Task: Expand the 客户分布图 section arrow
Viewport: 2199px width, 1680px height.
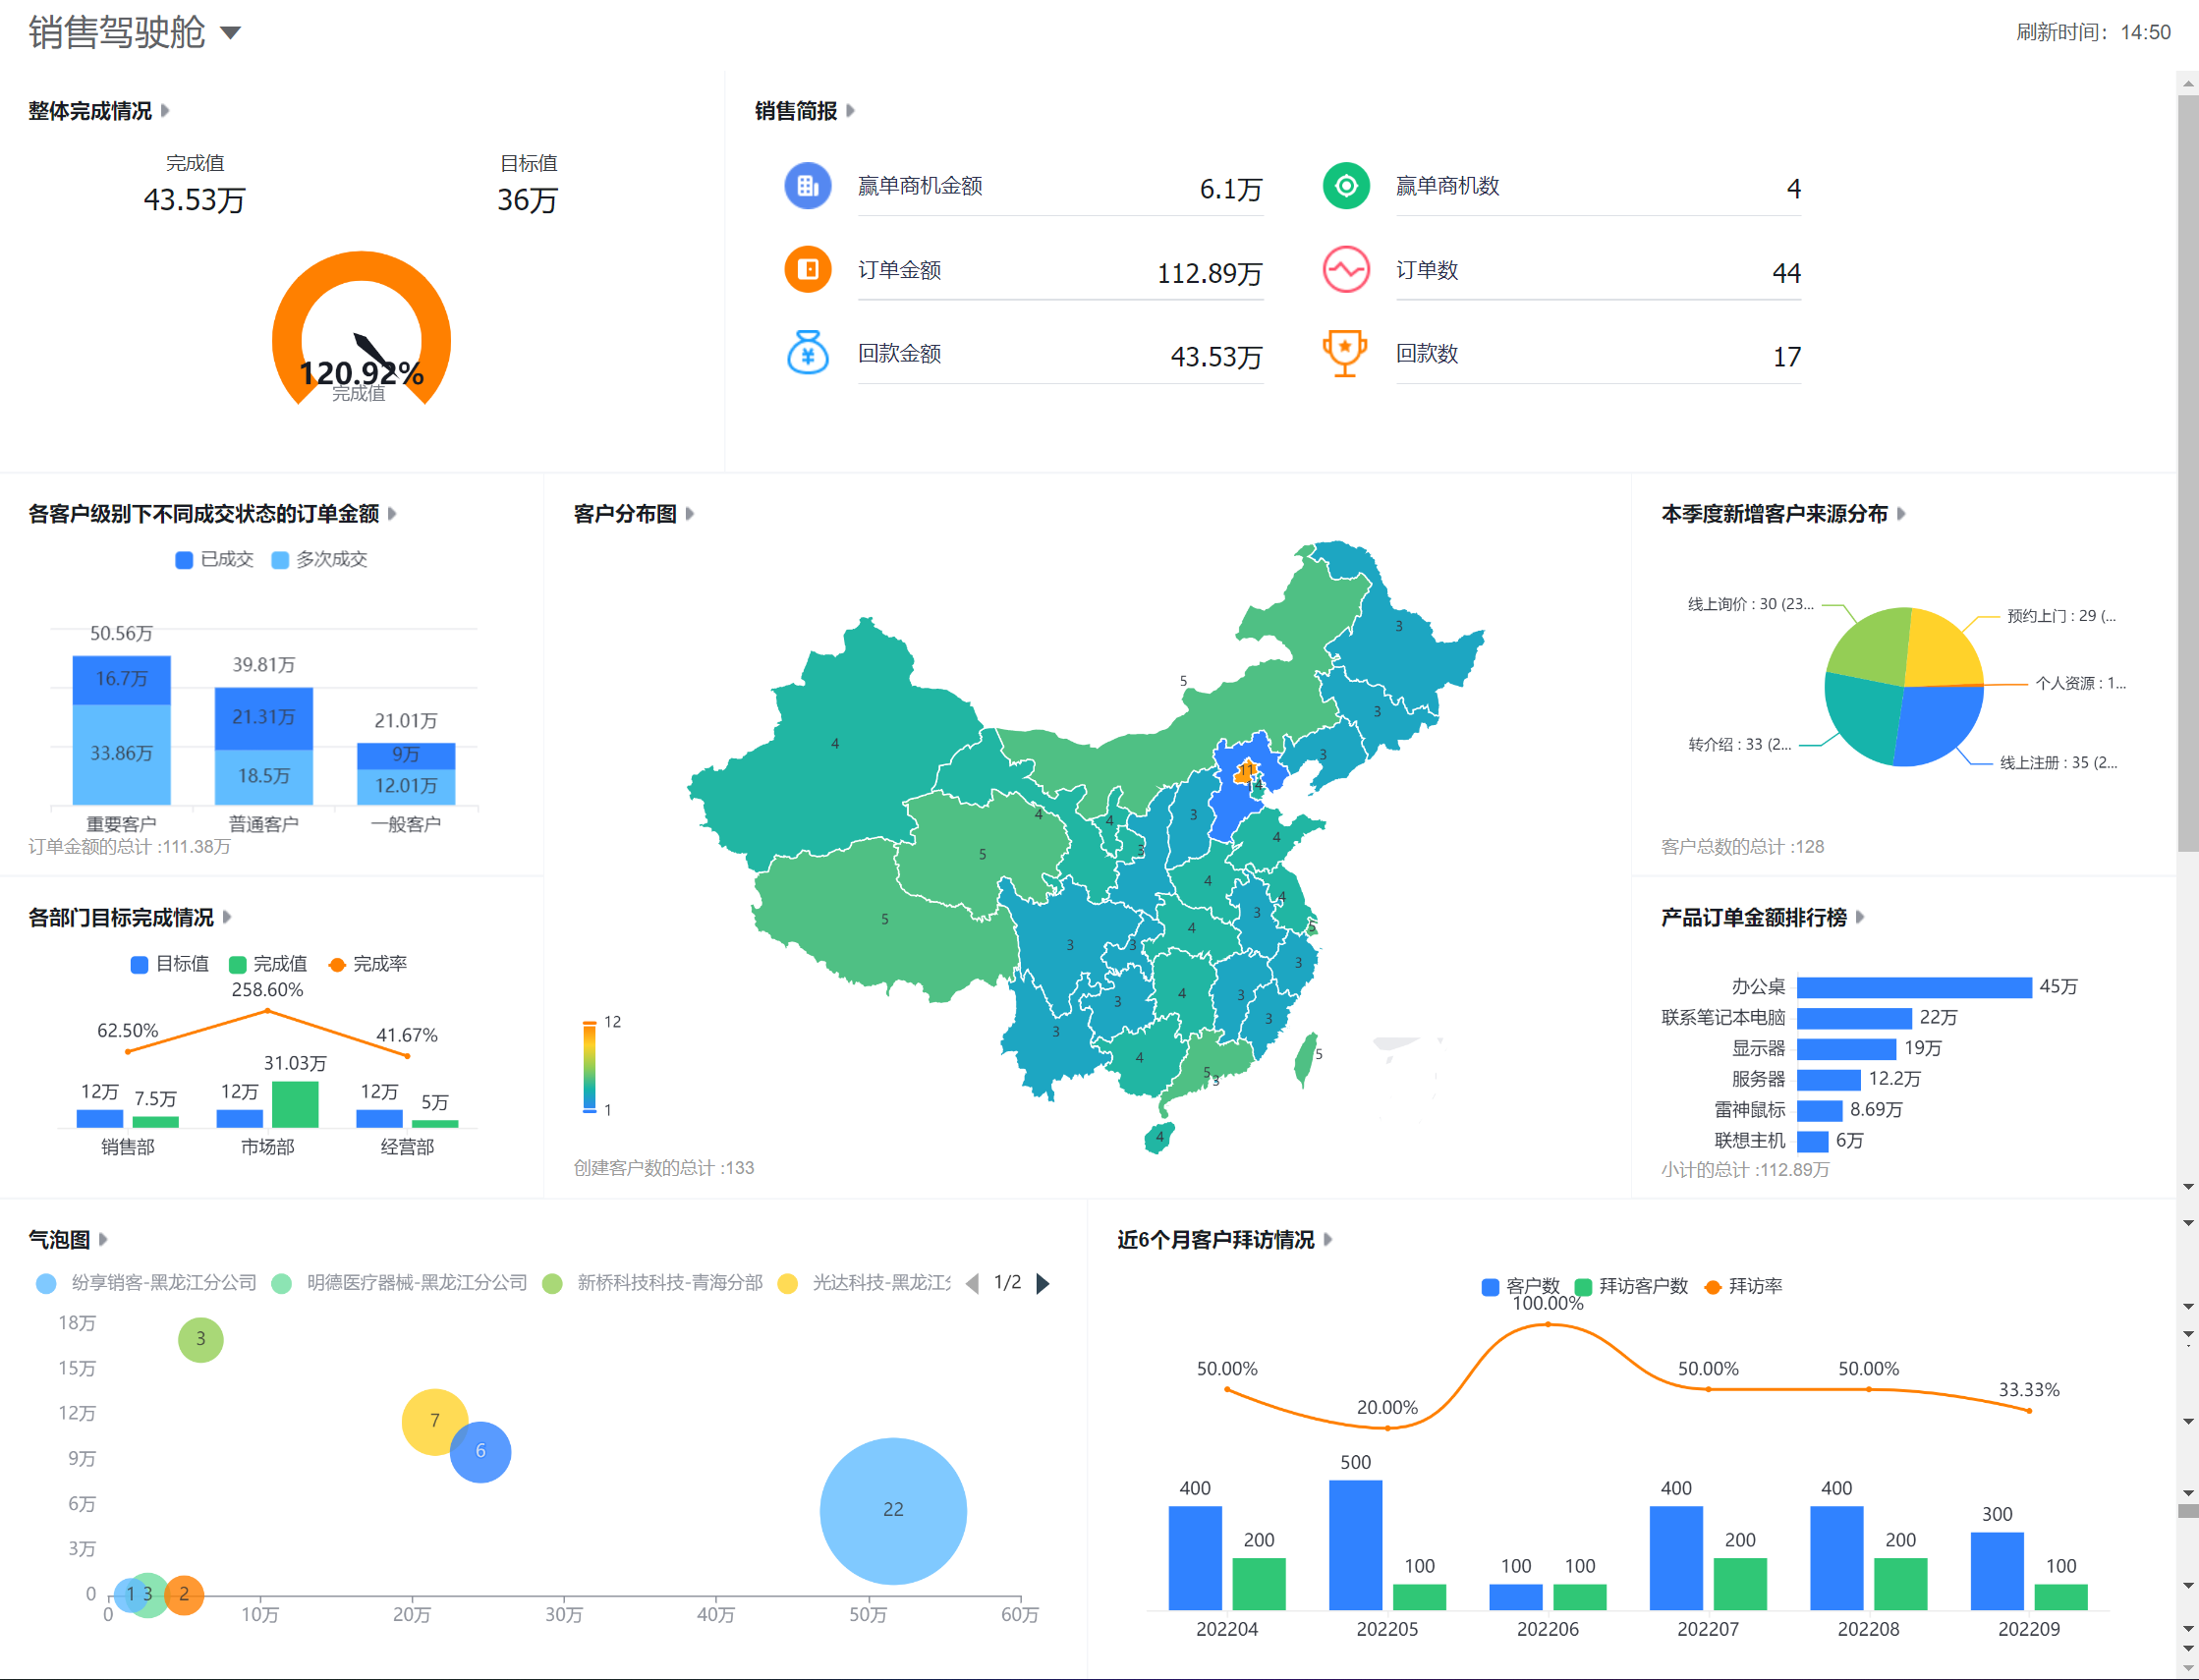Action: click(690, 514)
